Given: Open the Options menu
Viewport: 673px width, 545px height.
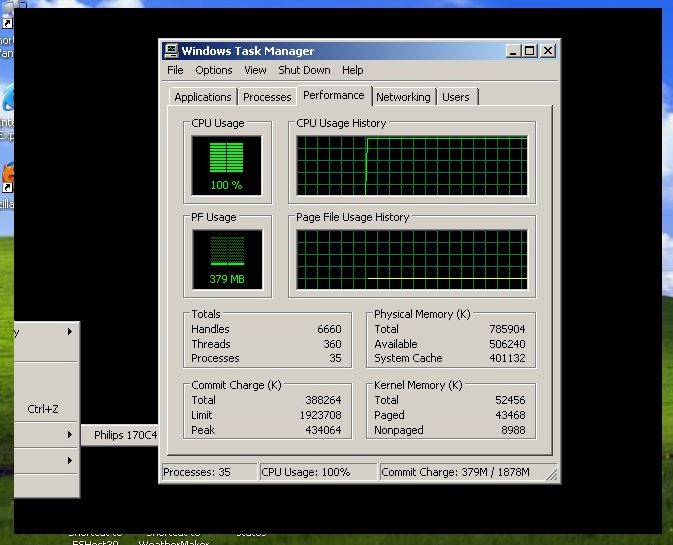Looking at the screenshot, I should (x=213, y=70).
